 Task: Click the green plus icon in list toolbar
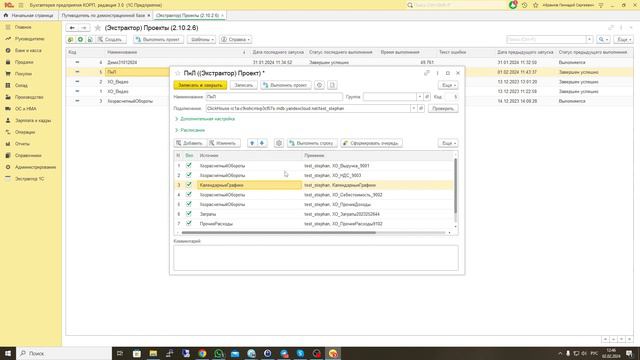coord(80,40)
